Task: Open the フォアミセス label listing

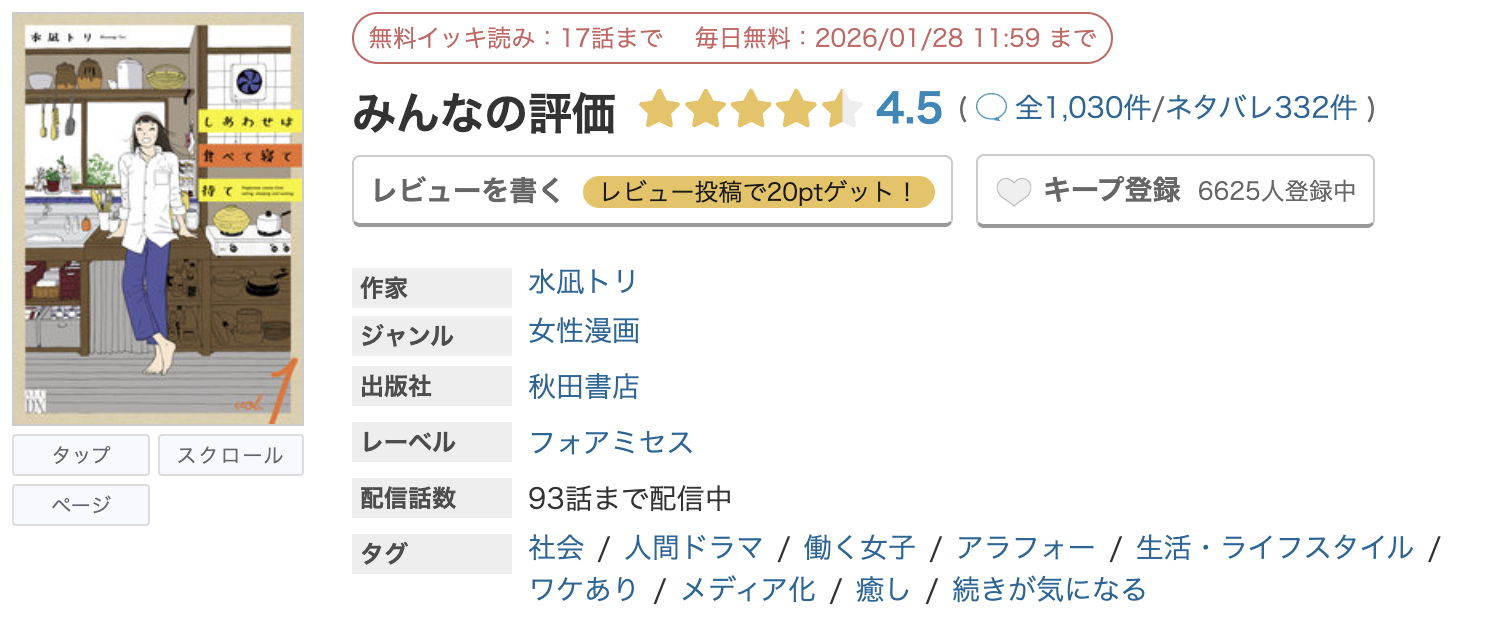Action: click(611, 442)
